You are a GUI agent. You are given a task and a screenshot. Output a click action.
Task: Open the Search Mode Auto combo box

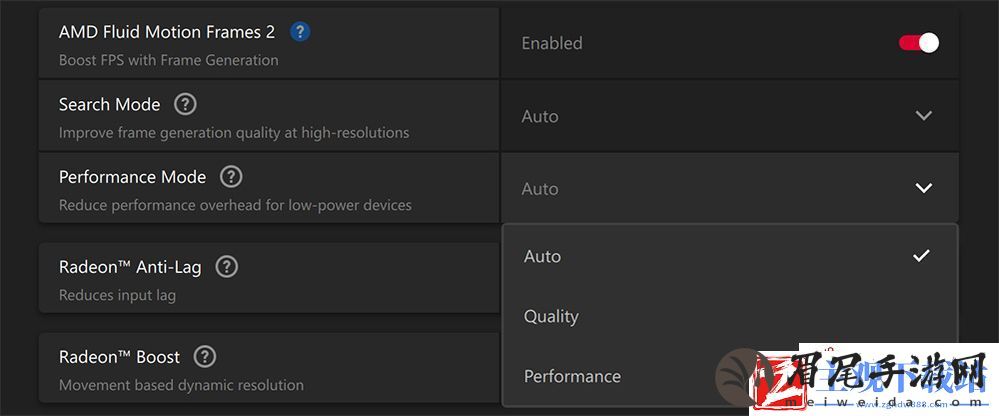pyautogui.click(x=729, y=116)
